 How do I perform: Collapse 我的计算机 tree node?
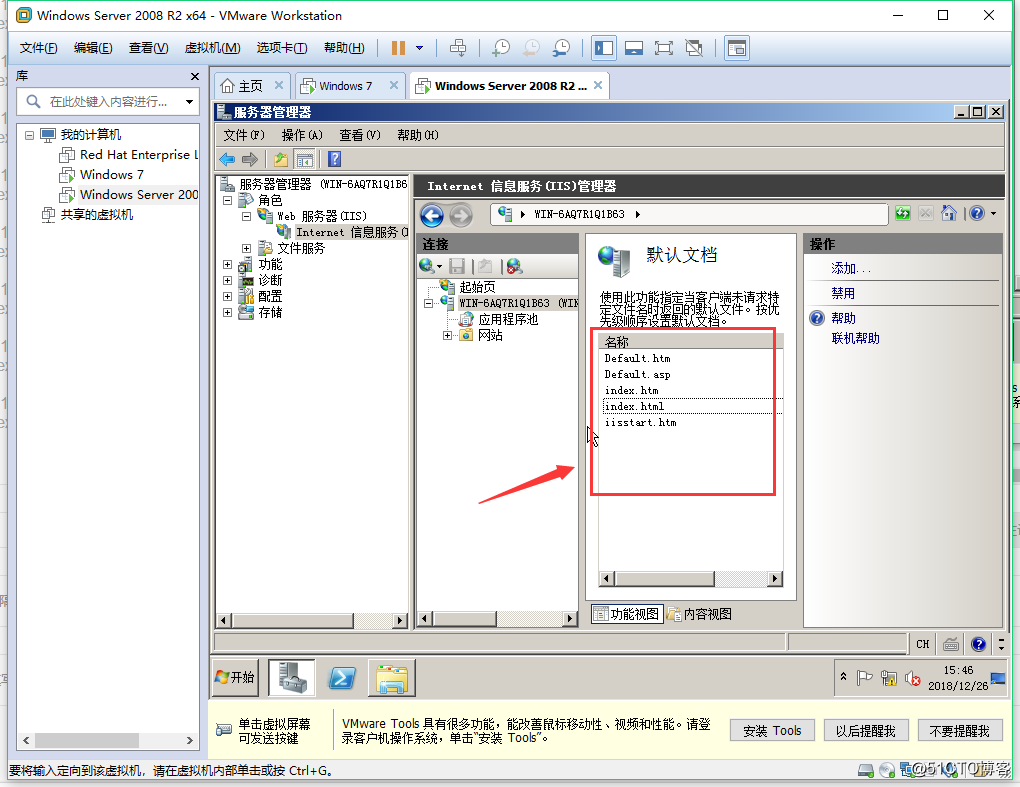pyautogui.click(x=29, y=135)
